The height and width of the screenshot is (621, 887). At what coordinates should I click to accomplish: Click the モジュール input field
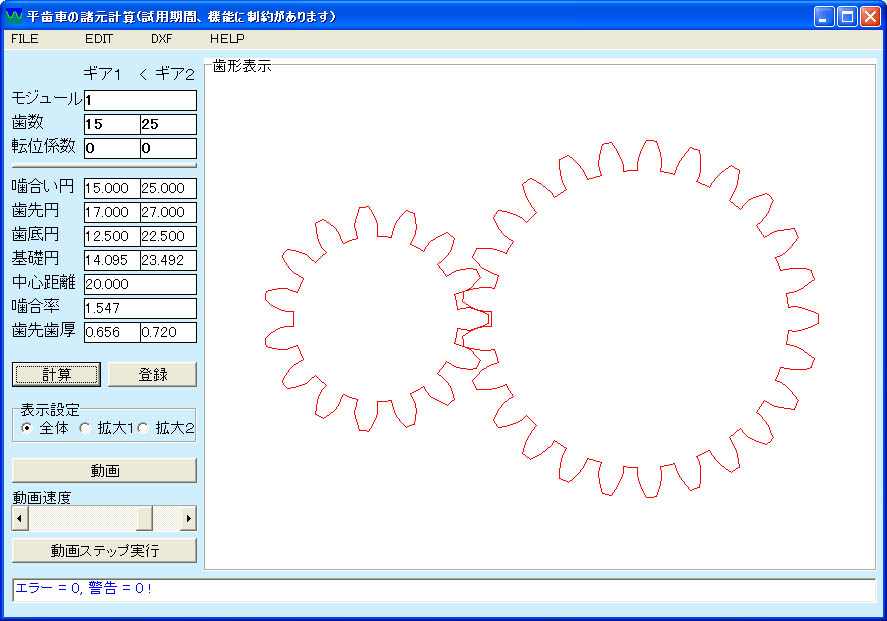(x=140, y=100)
